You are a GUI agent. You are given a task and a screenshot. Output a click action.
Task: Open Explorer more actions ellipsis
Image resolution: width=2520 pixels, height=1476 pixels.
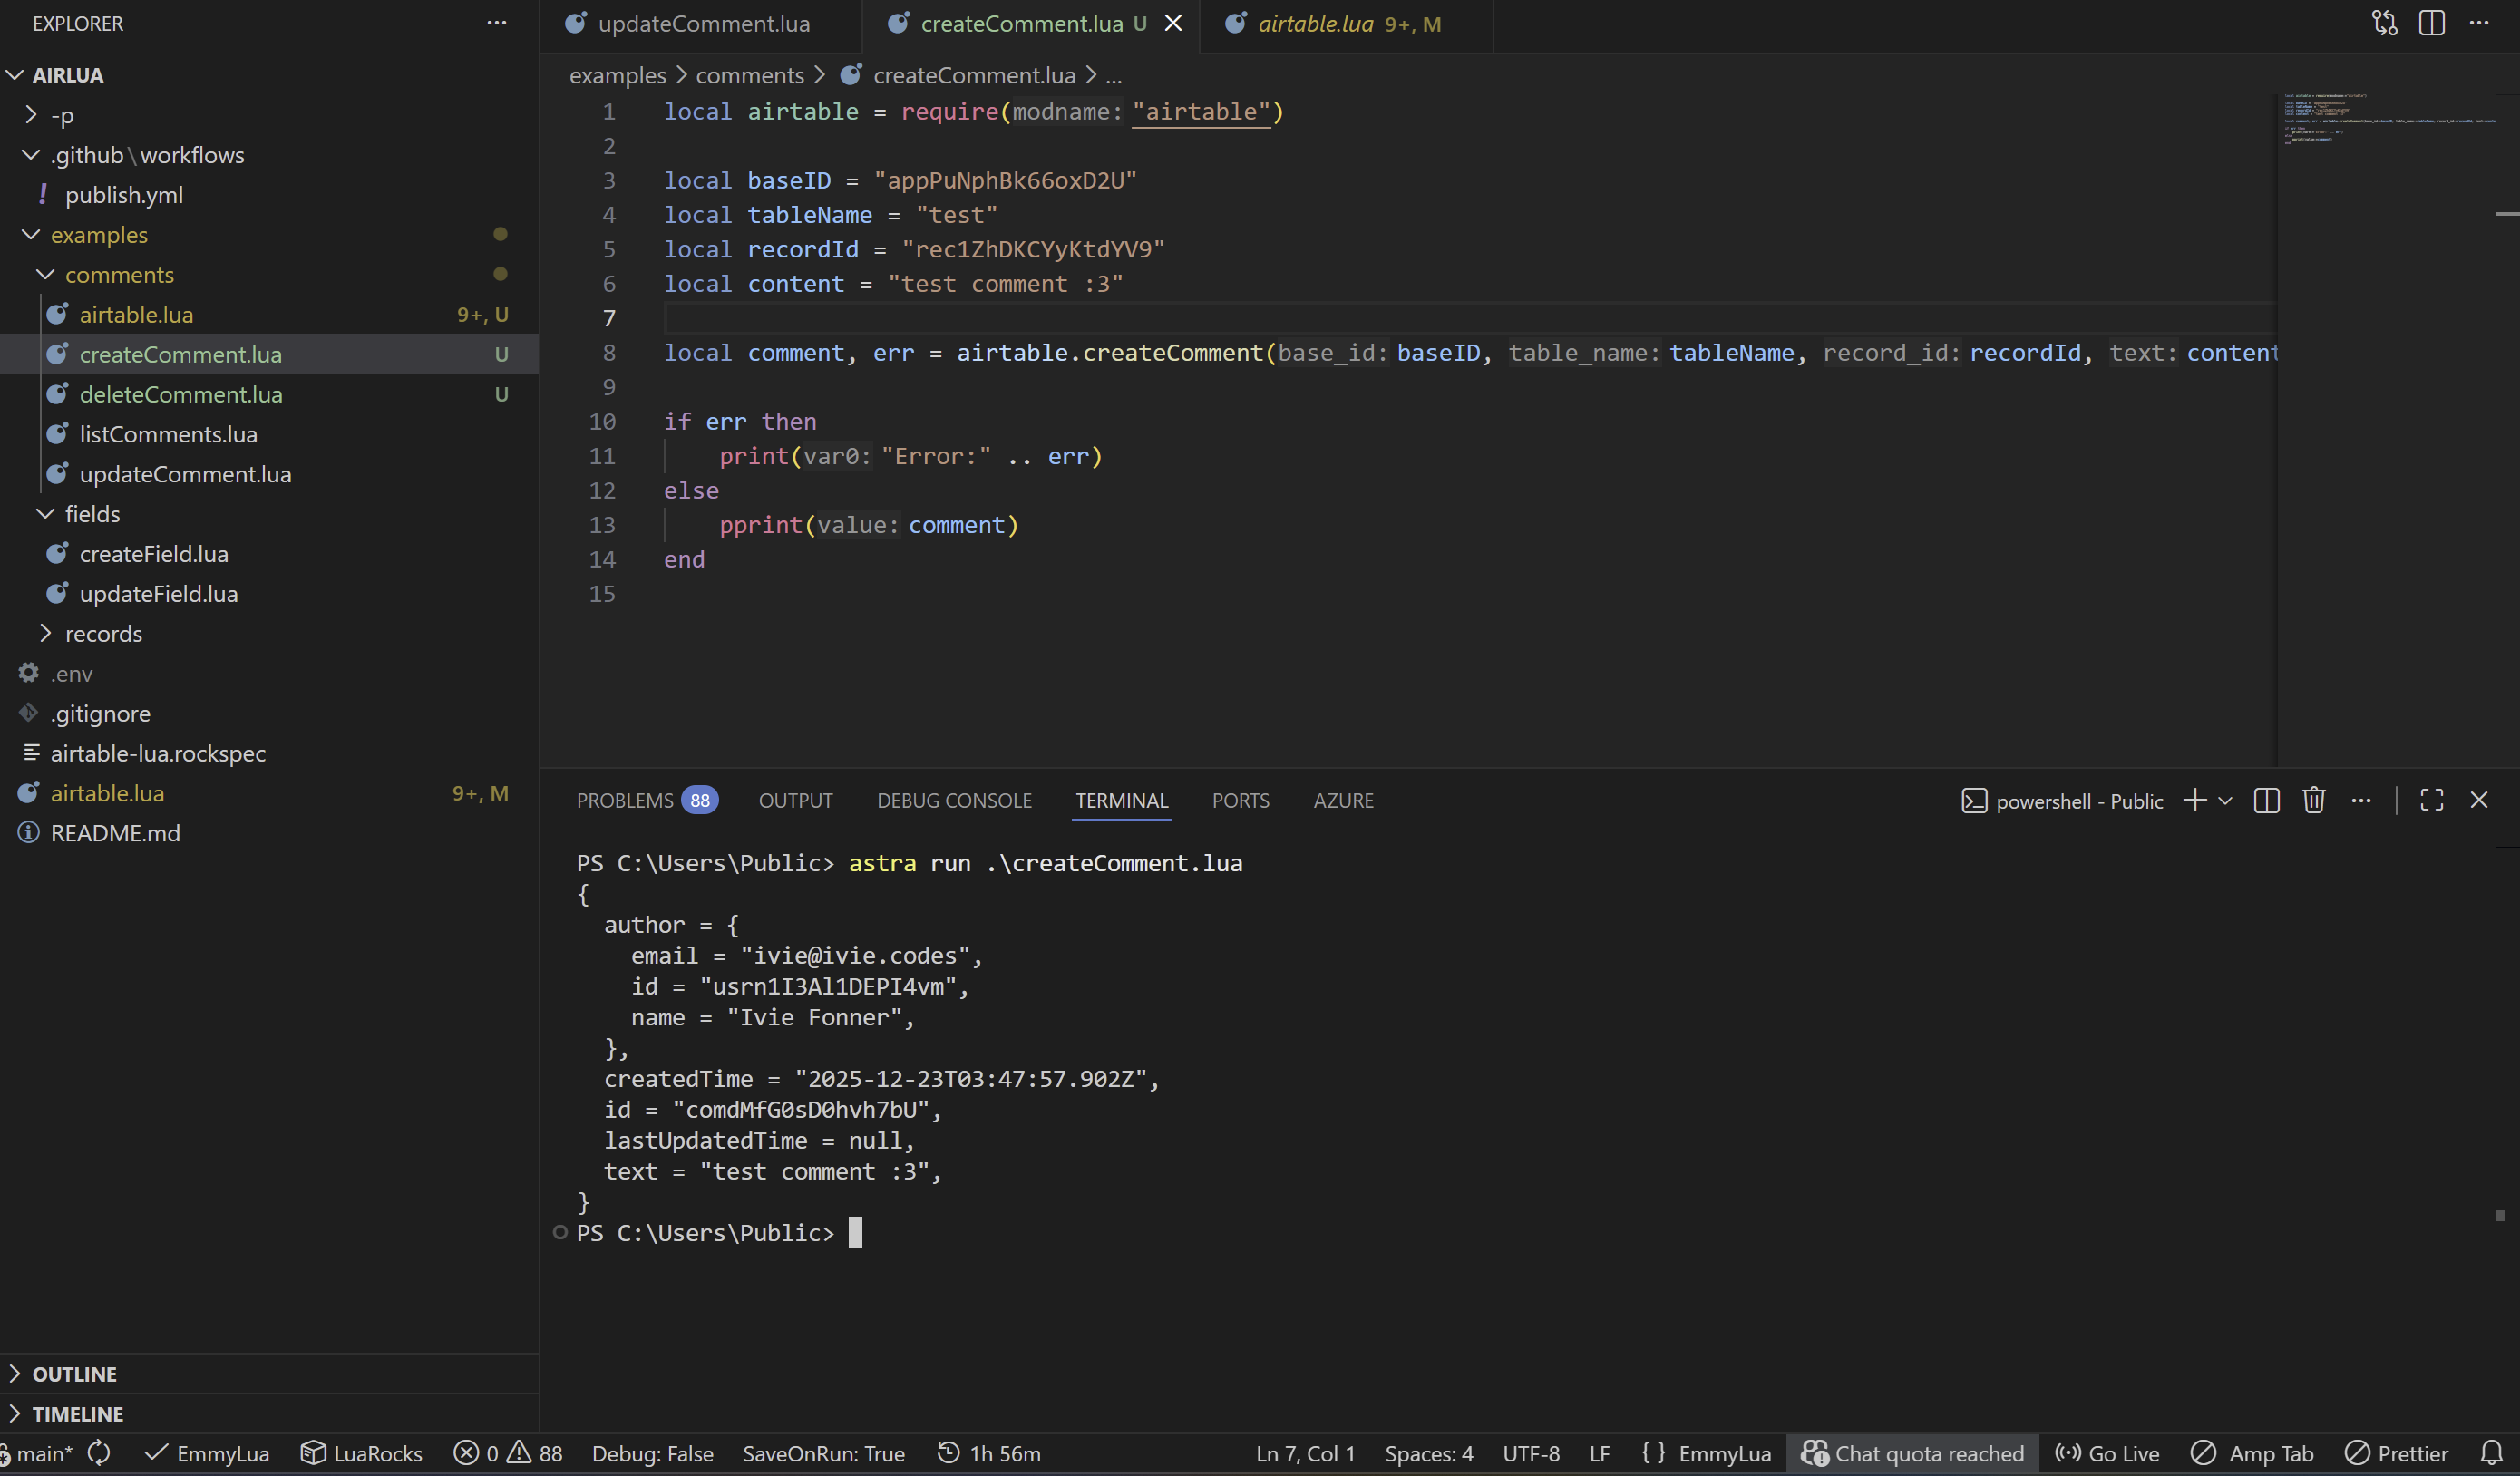click(x=497, y=23)
